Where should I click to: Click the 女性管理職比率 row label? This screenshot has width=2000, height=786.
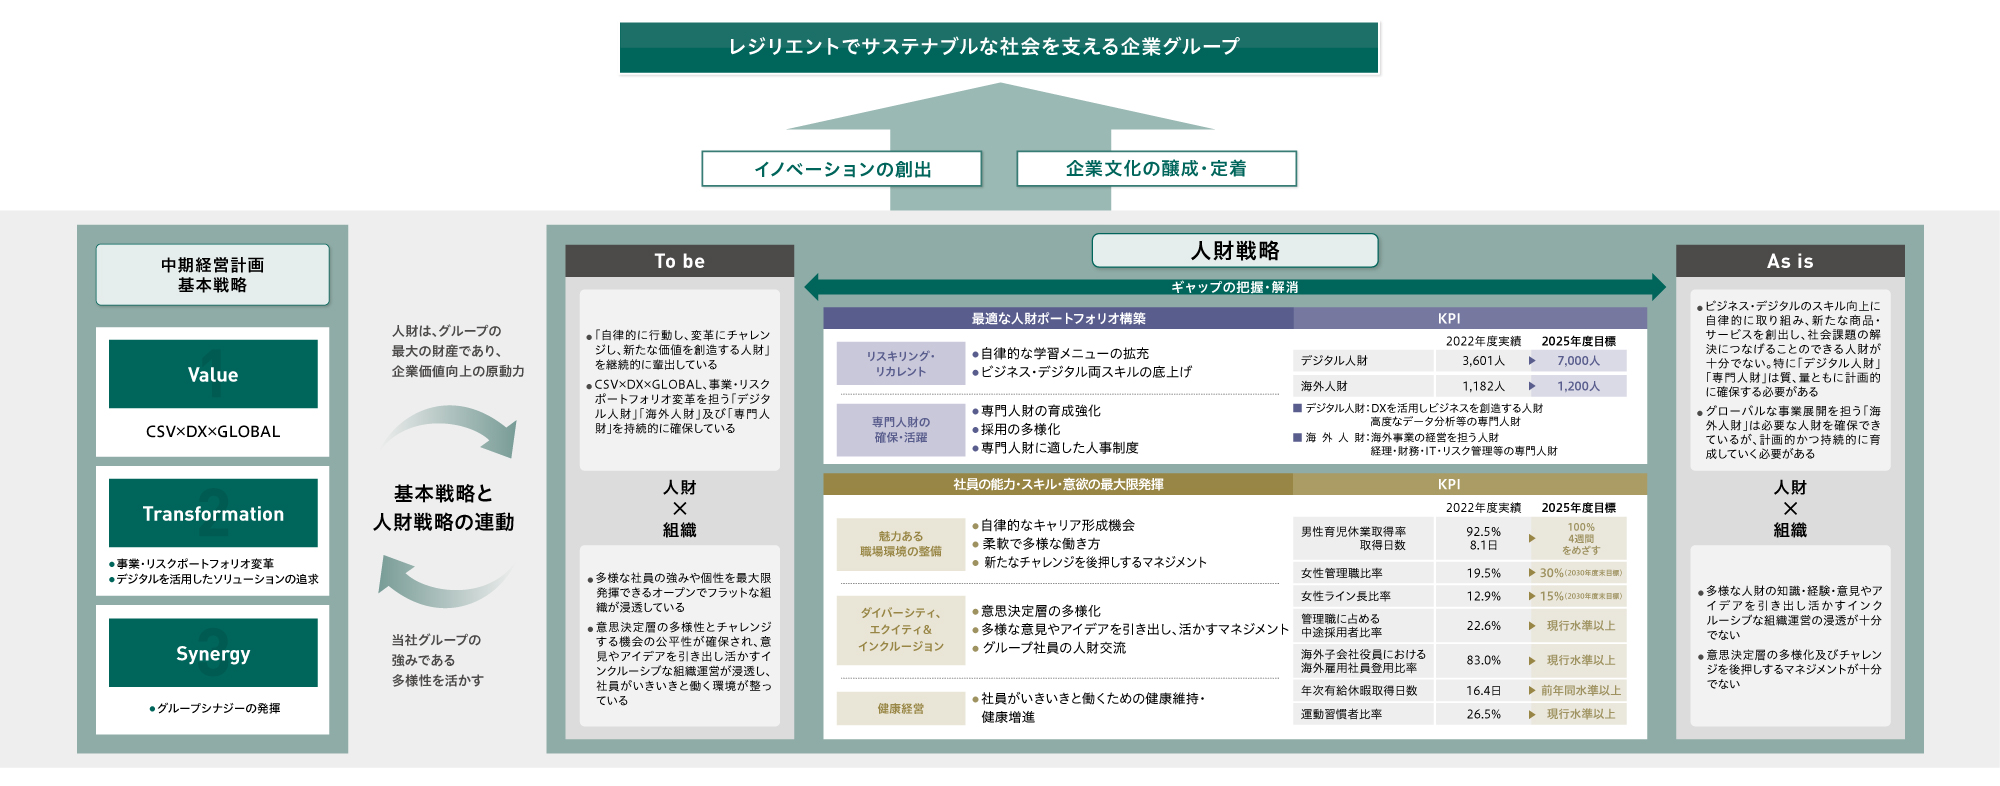(1342, 574)
